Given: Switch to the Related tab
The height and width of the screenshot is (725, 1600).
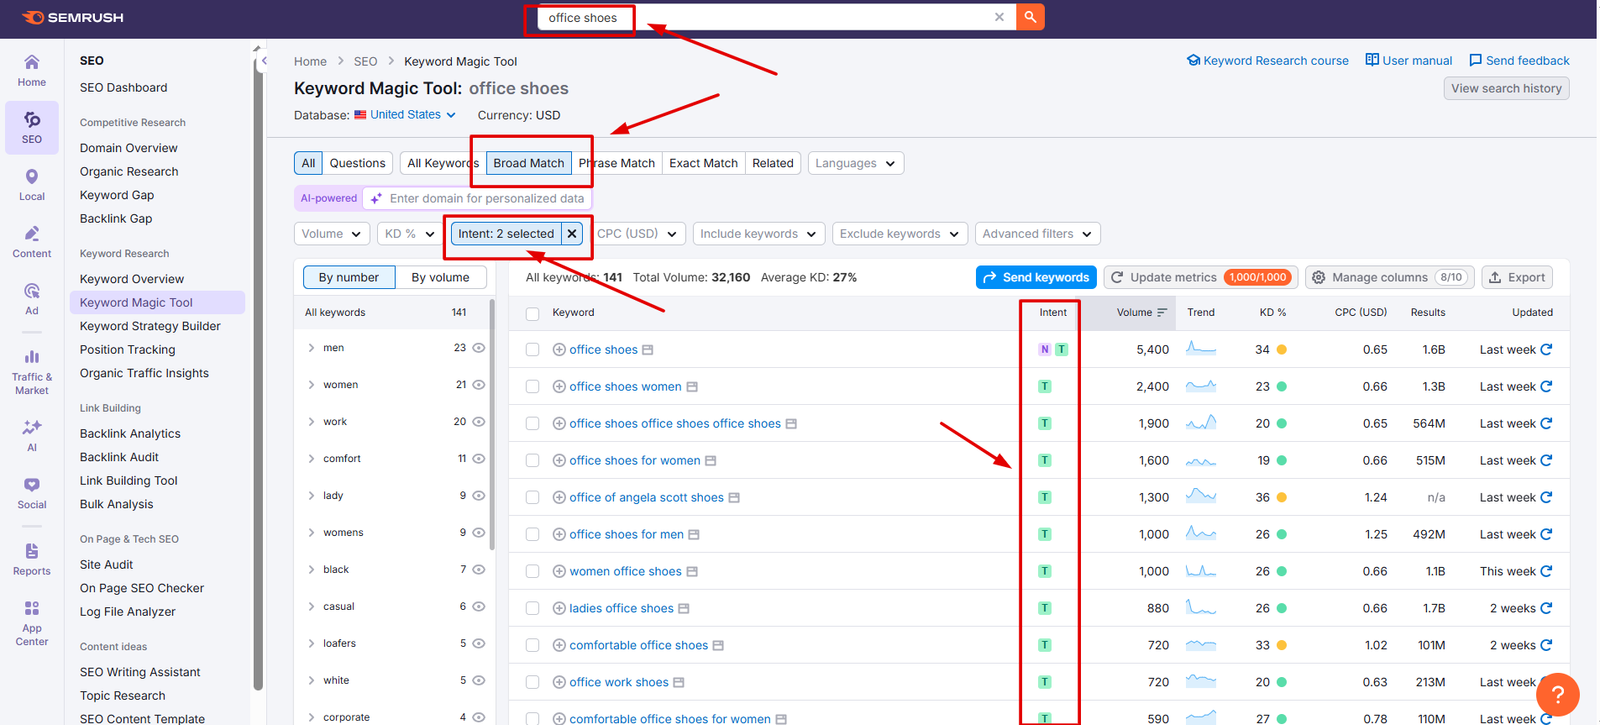Looking at the screenshot, I should [773, 163].
